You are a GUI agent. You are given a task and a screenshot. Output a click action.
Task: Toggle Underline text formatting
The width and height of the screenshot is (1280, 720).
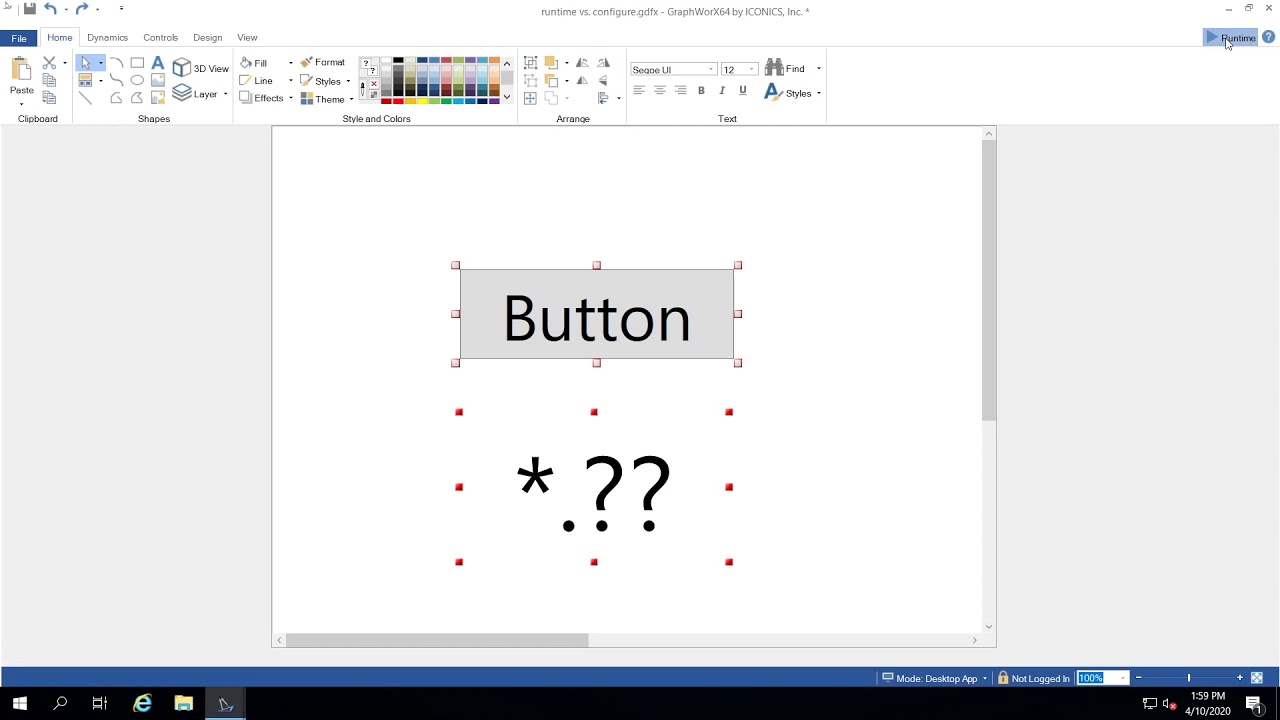(x=742, y=91)
